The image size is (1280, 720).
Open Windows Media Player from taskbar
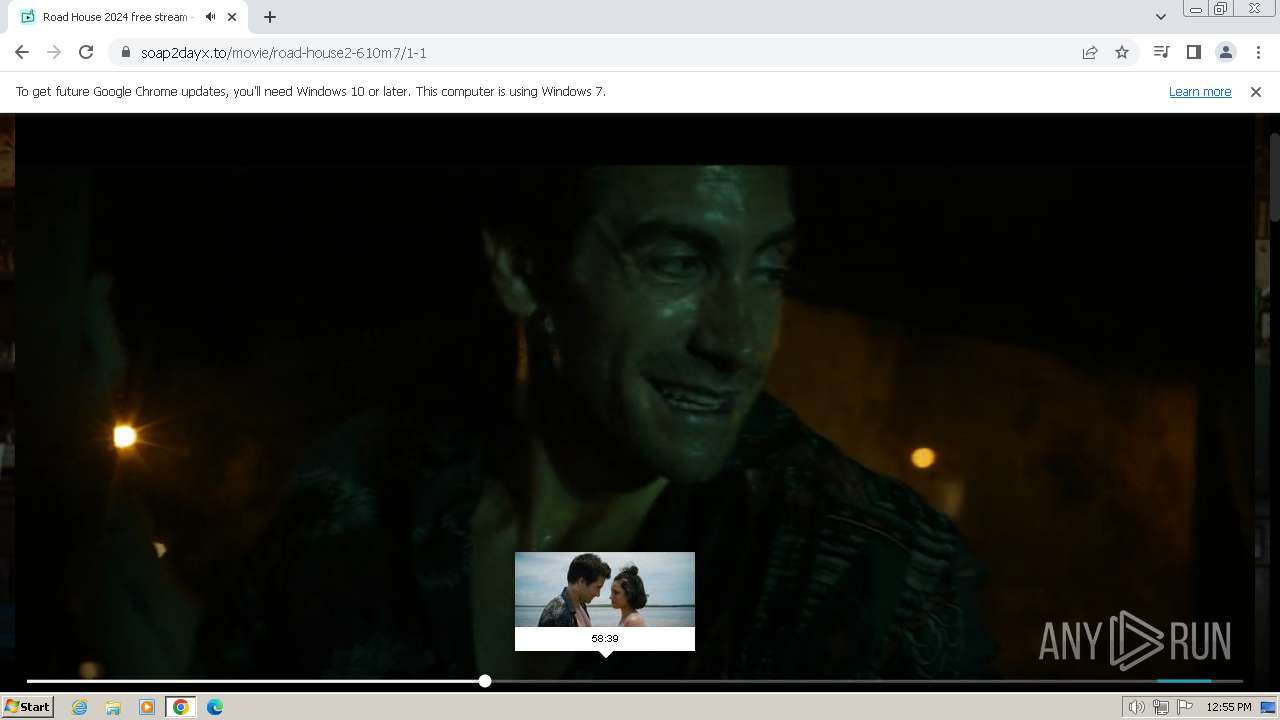[147, 707]
